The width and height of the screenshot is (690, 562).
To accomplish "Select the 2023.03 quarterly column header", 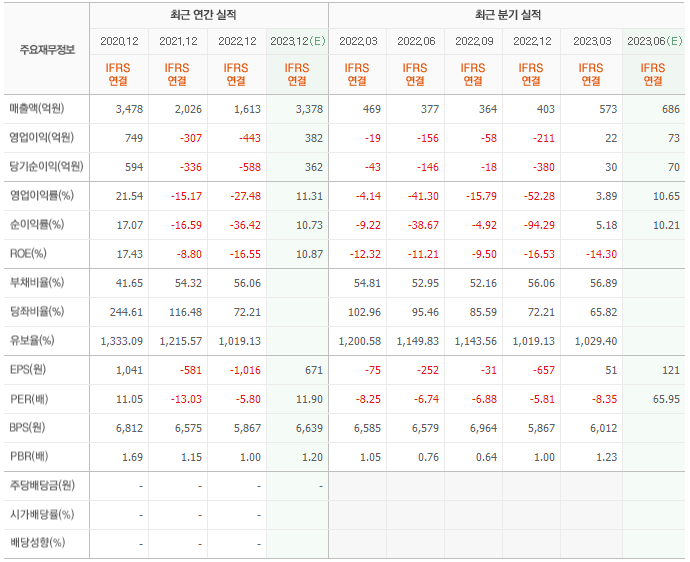I will pyautogui.click(x=592, y=41).
